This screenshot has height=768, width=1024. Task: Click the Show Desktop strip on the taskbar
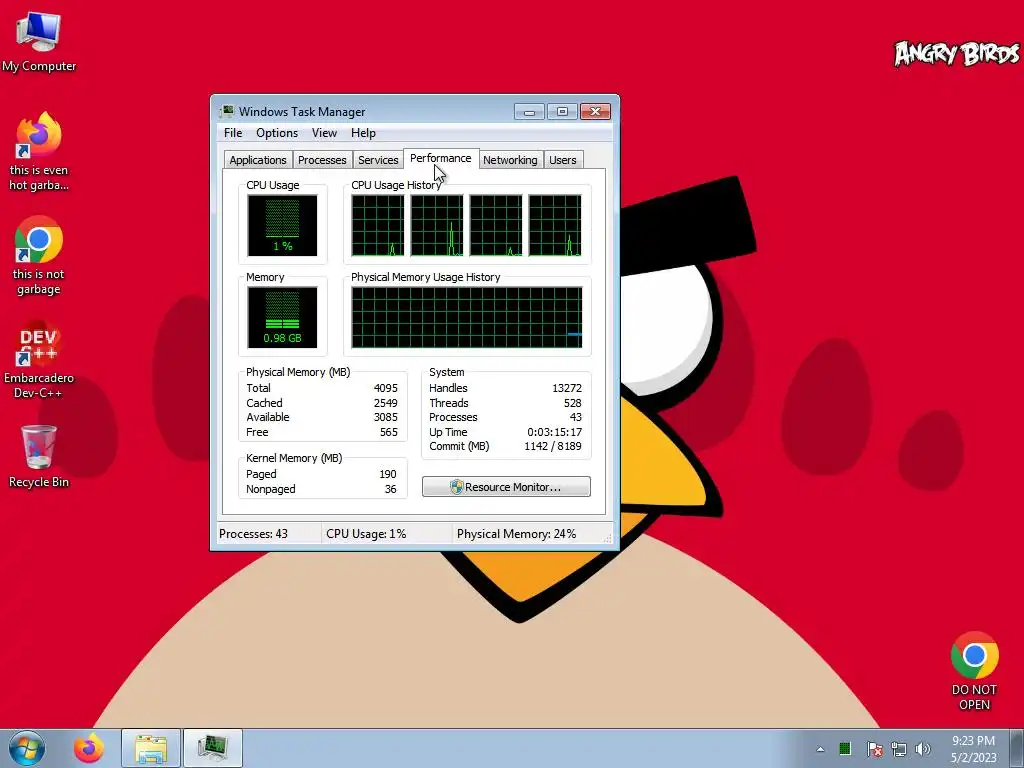tap(1017, 748)
